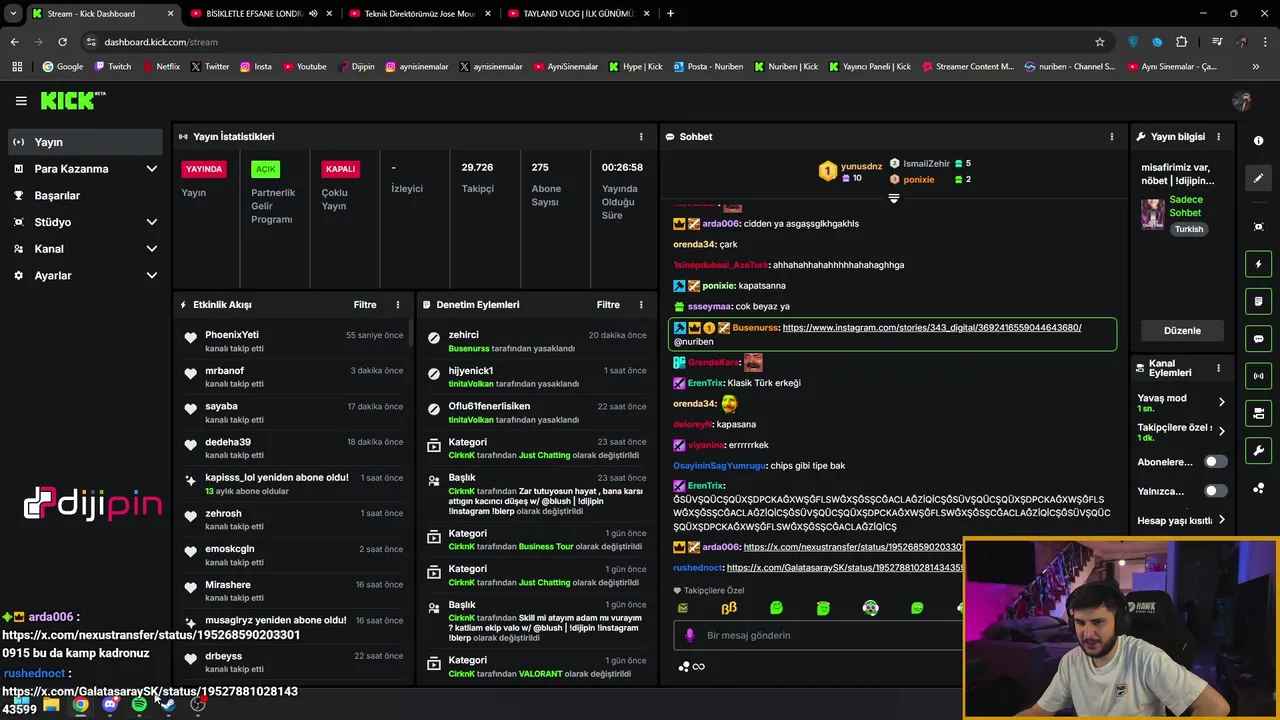The width and height of the screenshot is (1280, 720).
Task: Click the purple microphone icon in message box
Action: coord(689,635)
